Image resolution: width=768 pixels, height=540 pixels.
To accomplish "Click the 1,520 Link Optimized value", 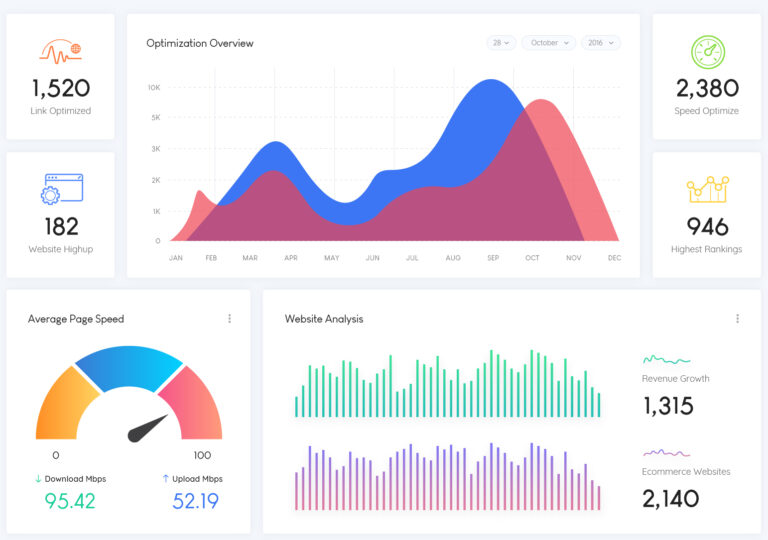I will pyautogui.click(x=60, y=88).
